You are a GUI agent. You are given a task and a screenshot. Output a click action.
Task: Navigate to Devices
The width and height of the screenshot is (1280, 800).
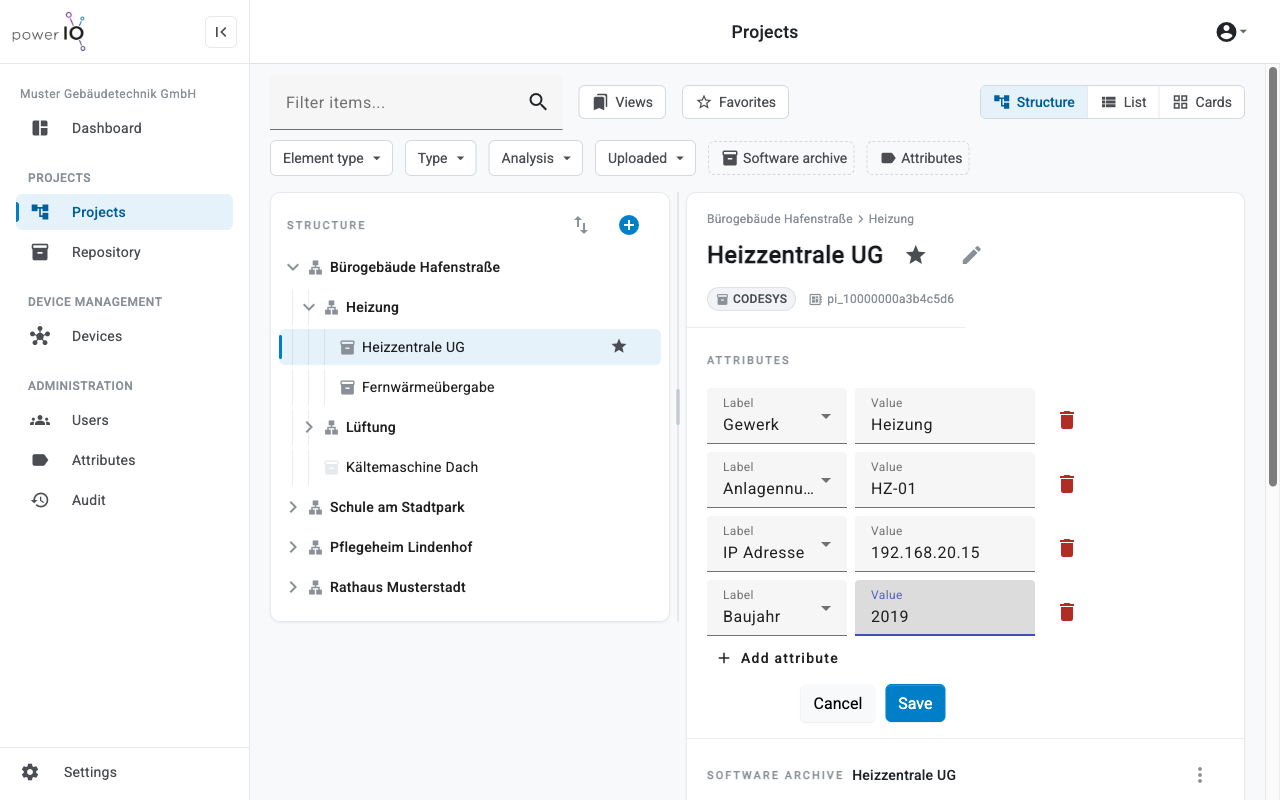(x=125, y=336)
